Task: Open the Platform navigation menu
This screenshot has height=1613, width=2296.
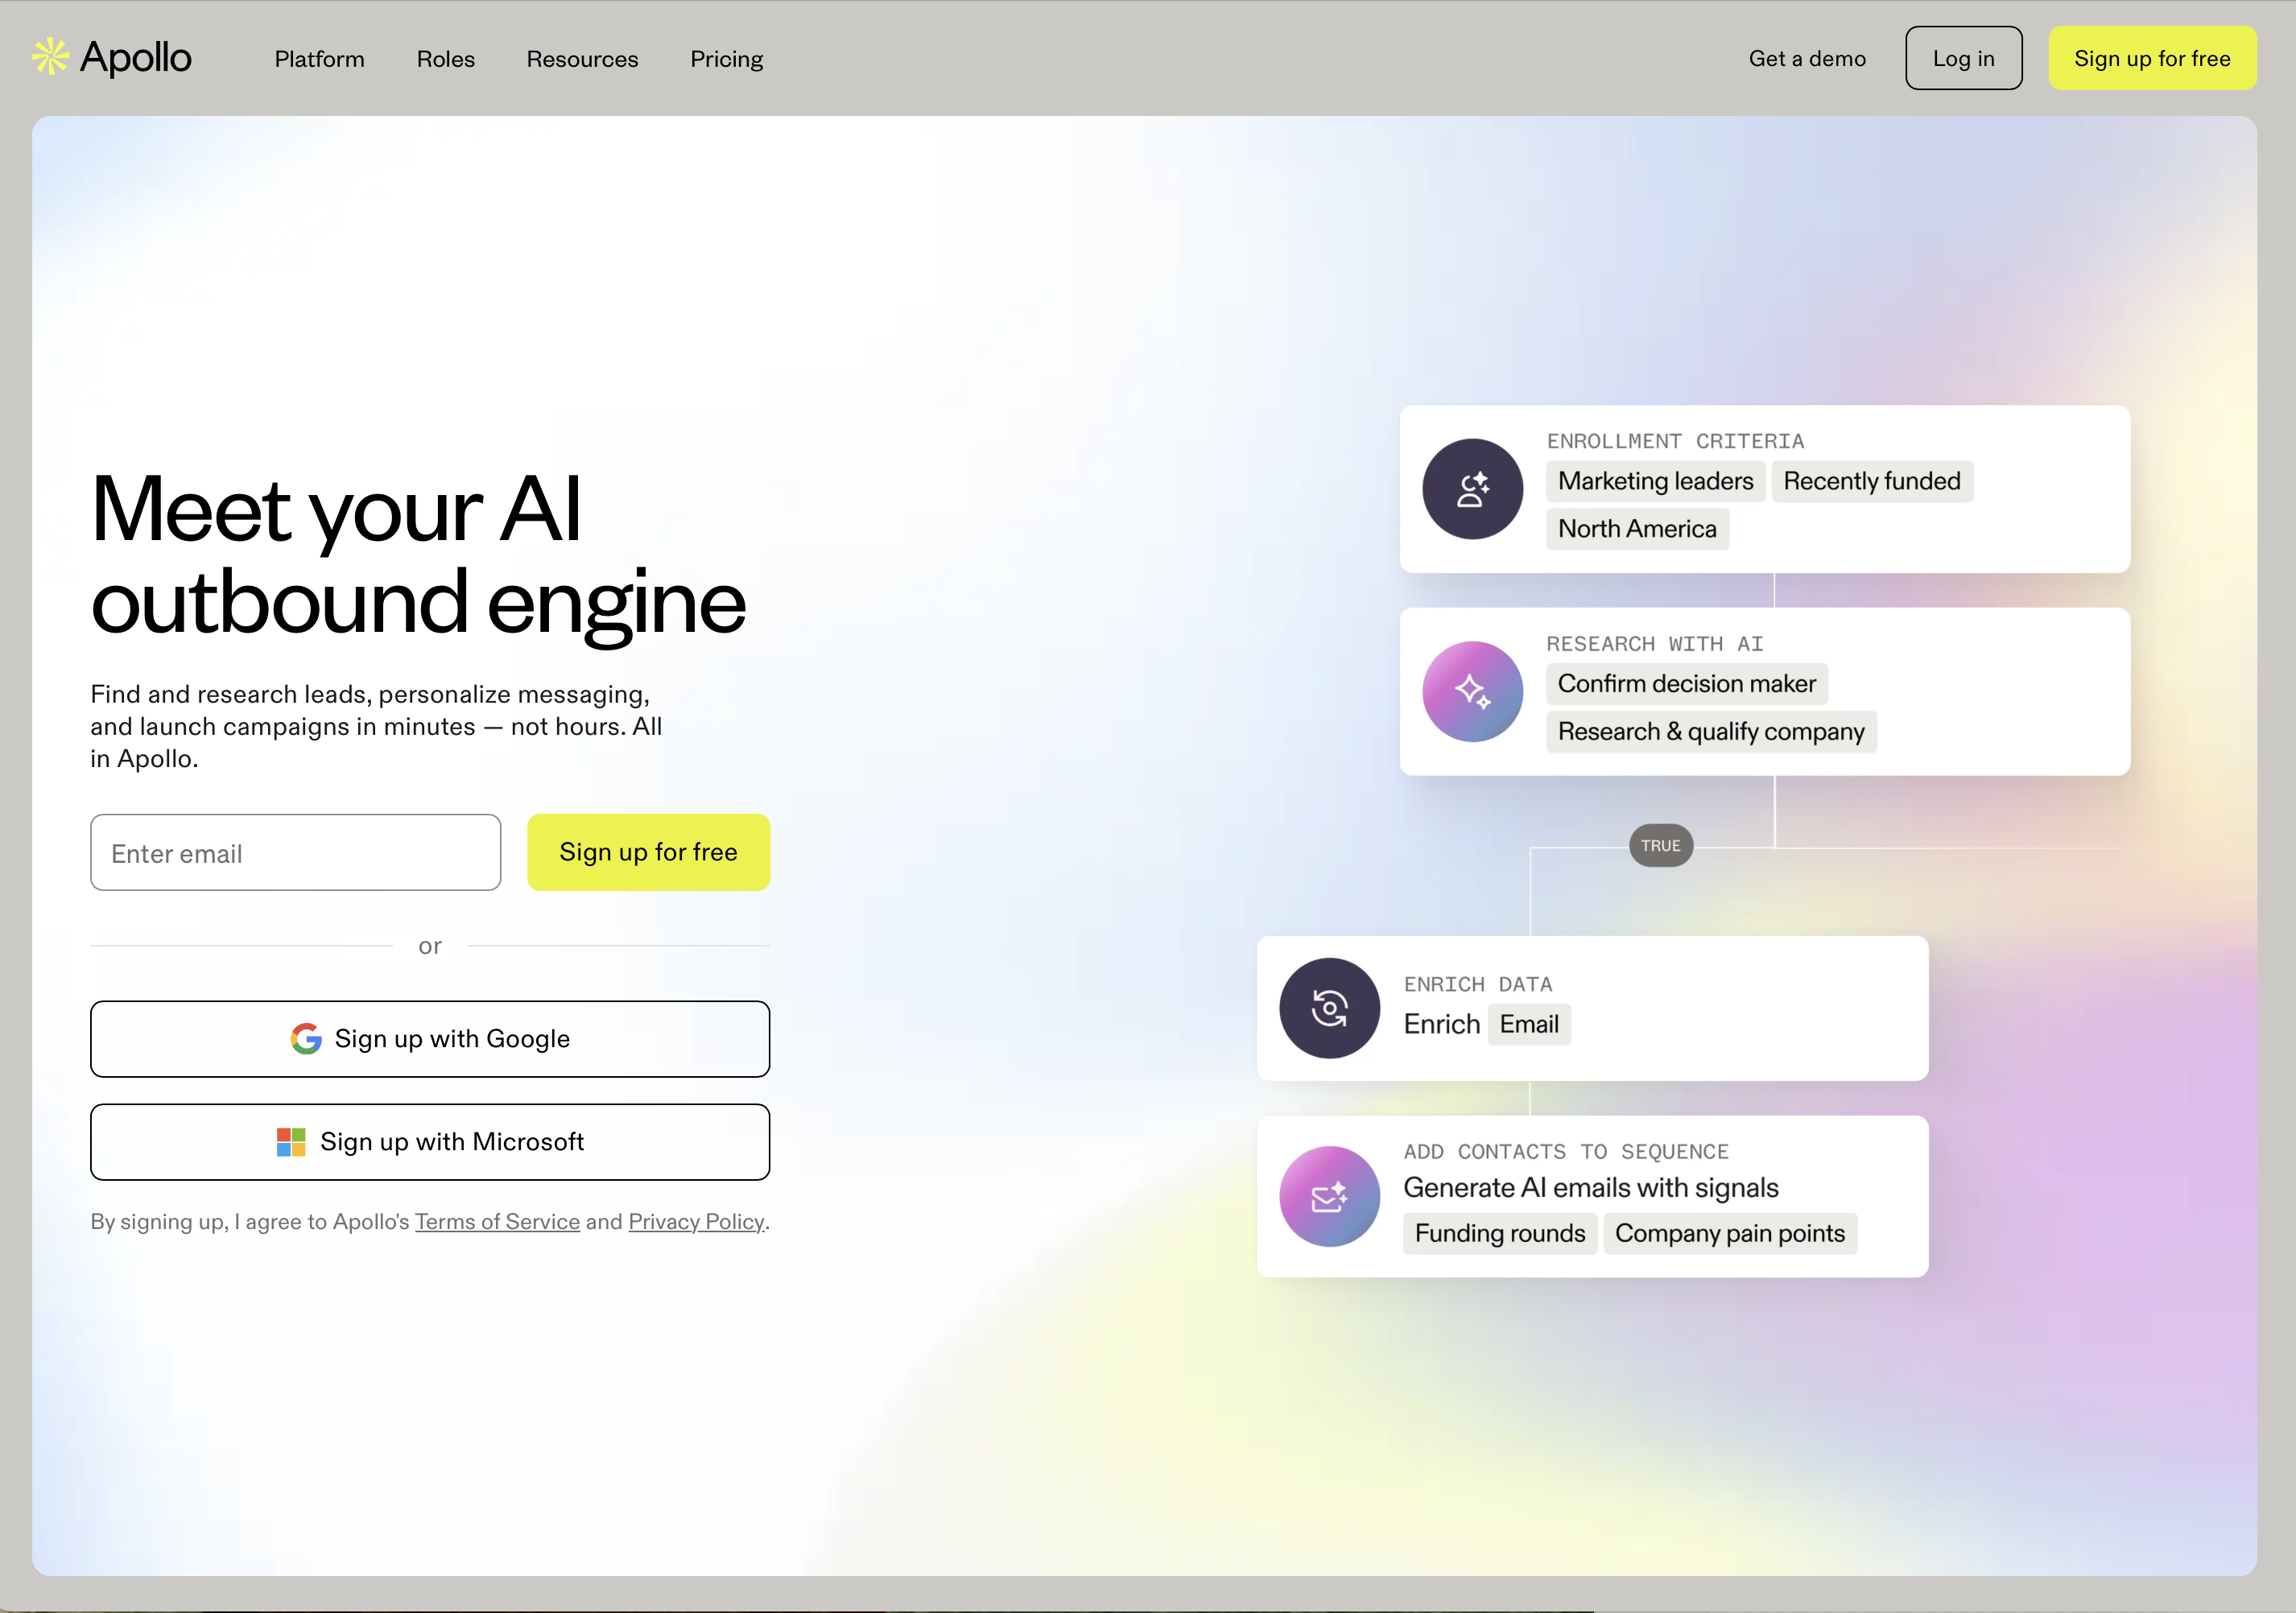Action: point(319,59)
